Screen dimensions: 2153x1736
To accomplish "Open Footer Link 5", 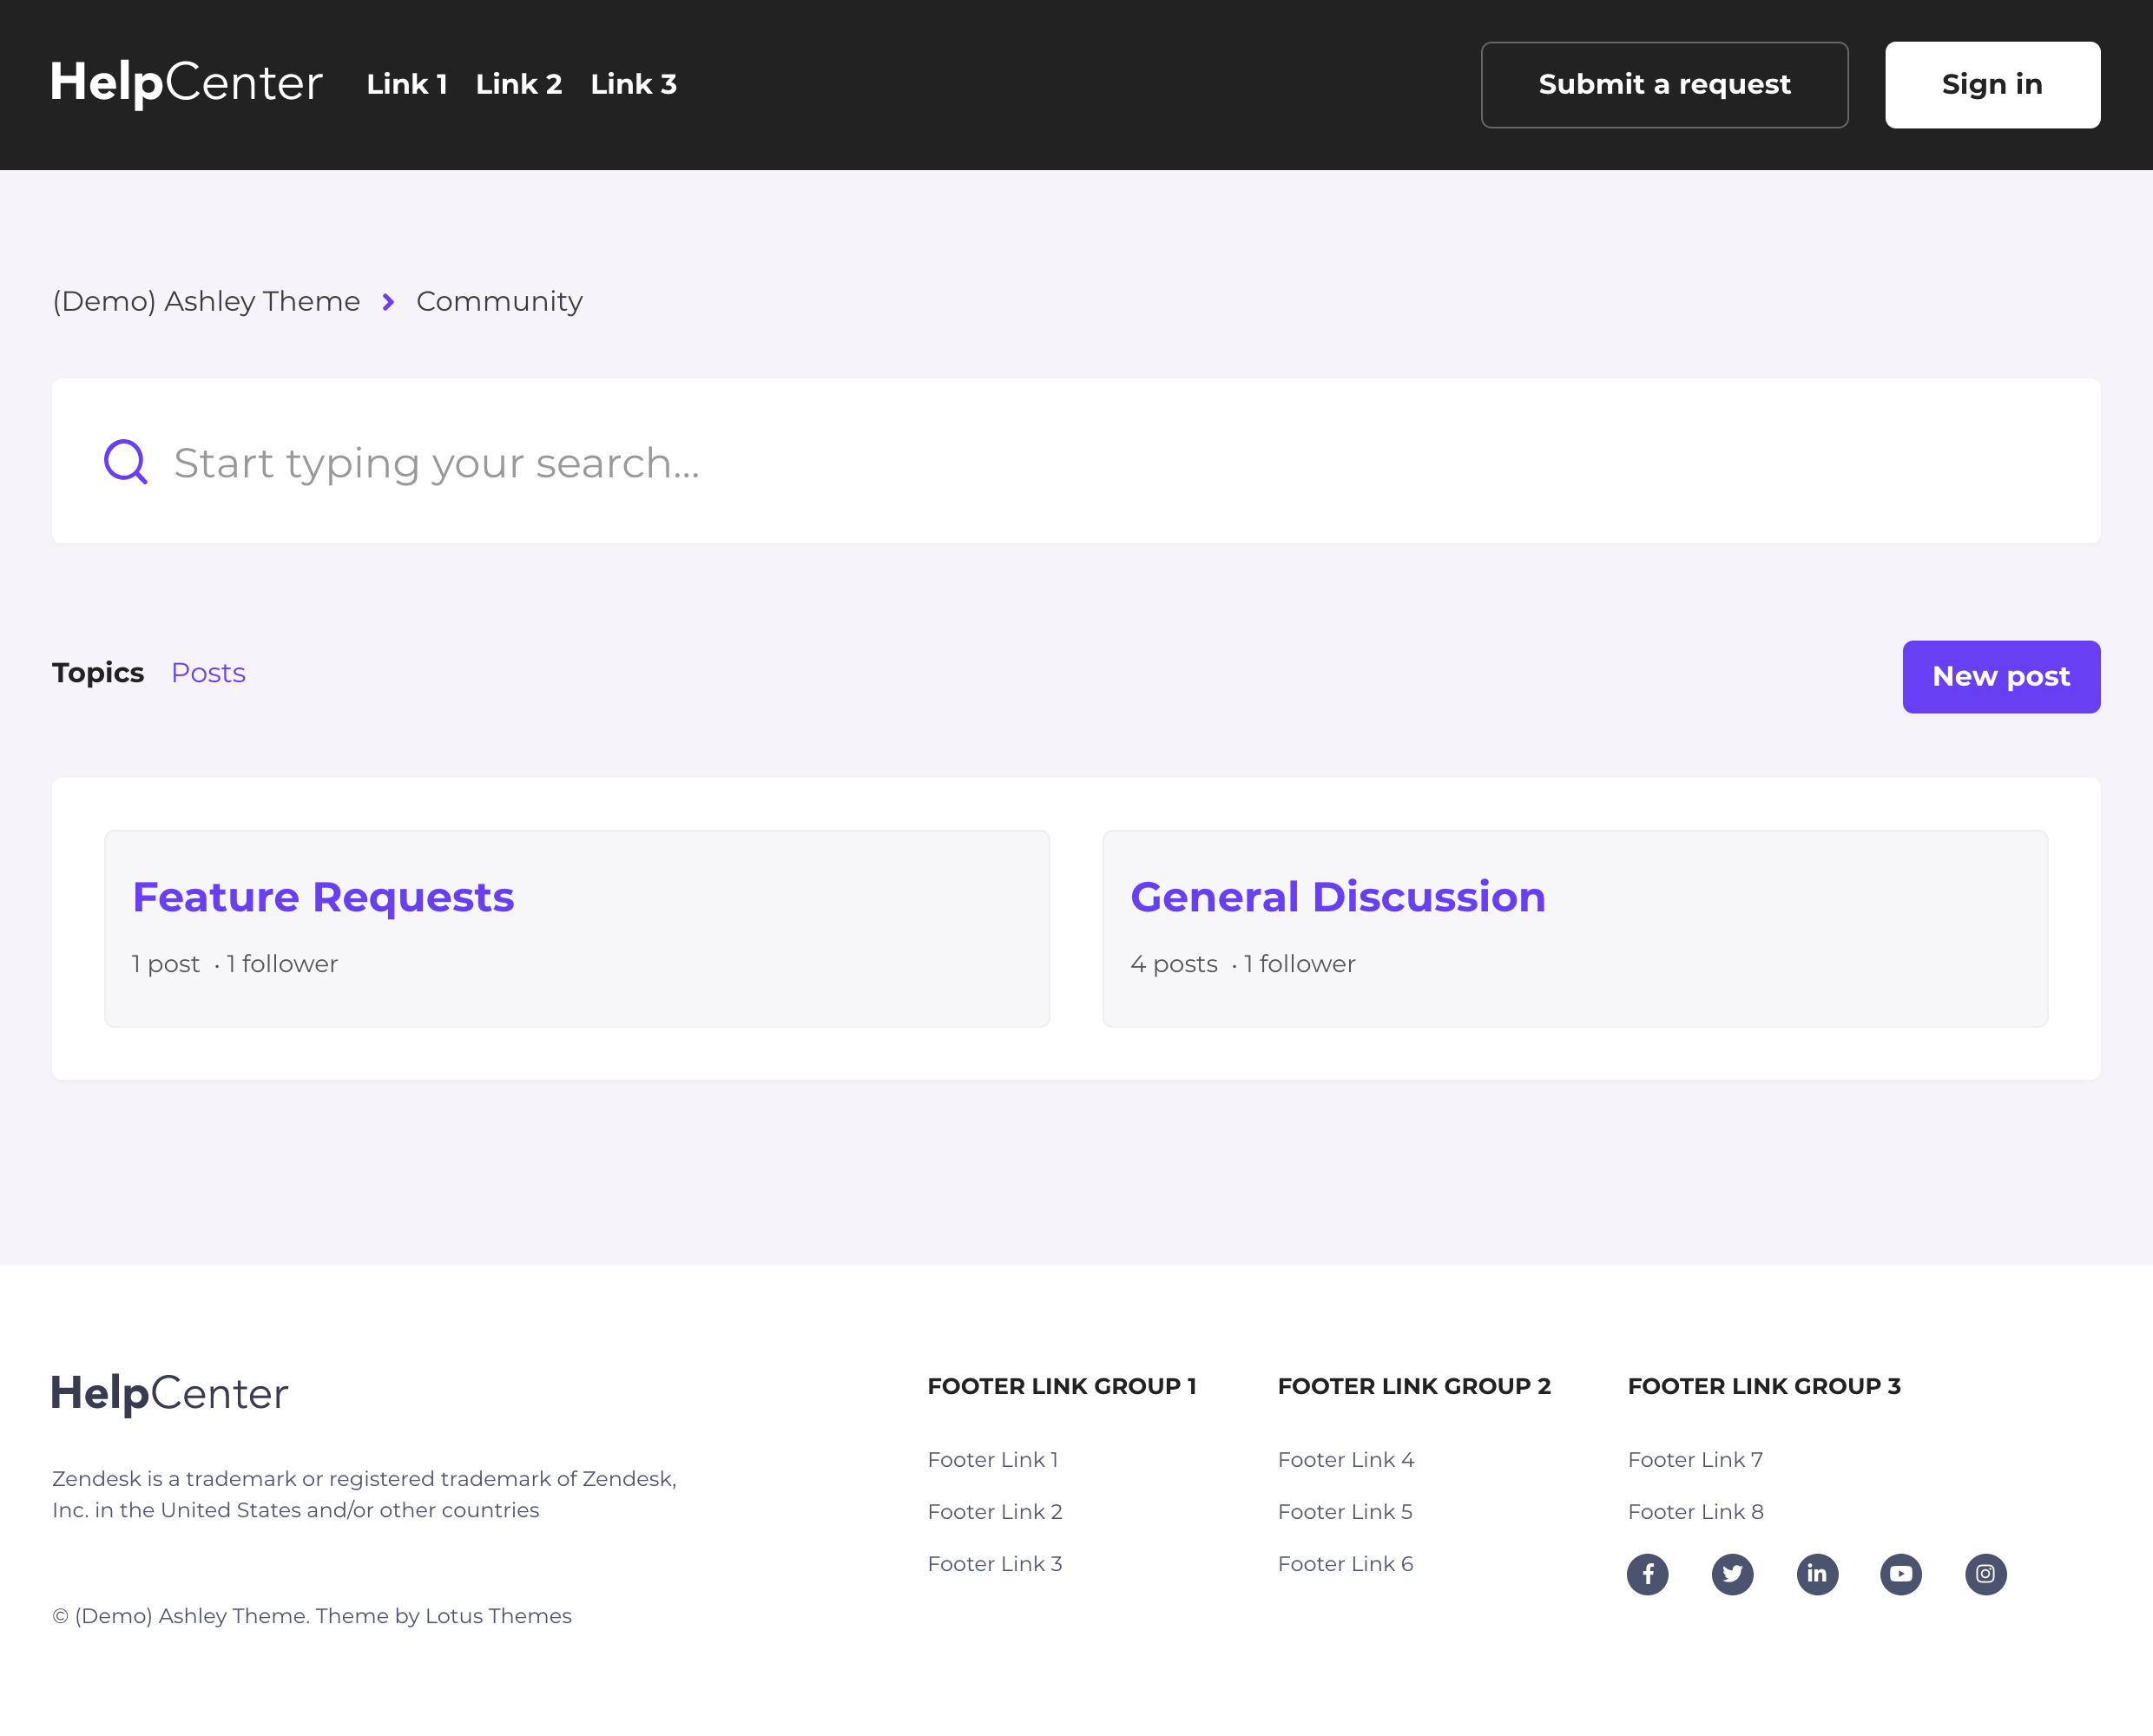I will coord(1344,1512).
